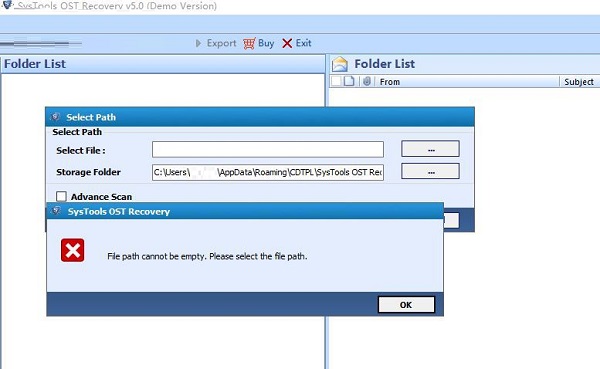Click OK in the error dialog

406,305
